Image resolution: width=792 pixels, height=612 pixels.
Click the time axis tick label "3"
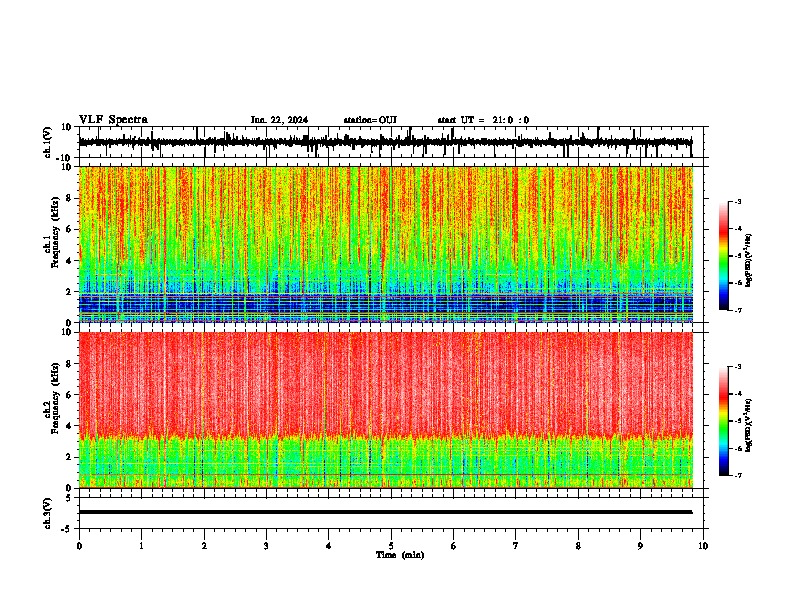tap(266, 546)
